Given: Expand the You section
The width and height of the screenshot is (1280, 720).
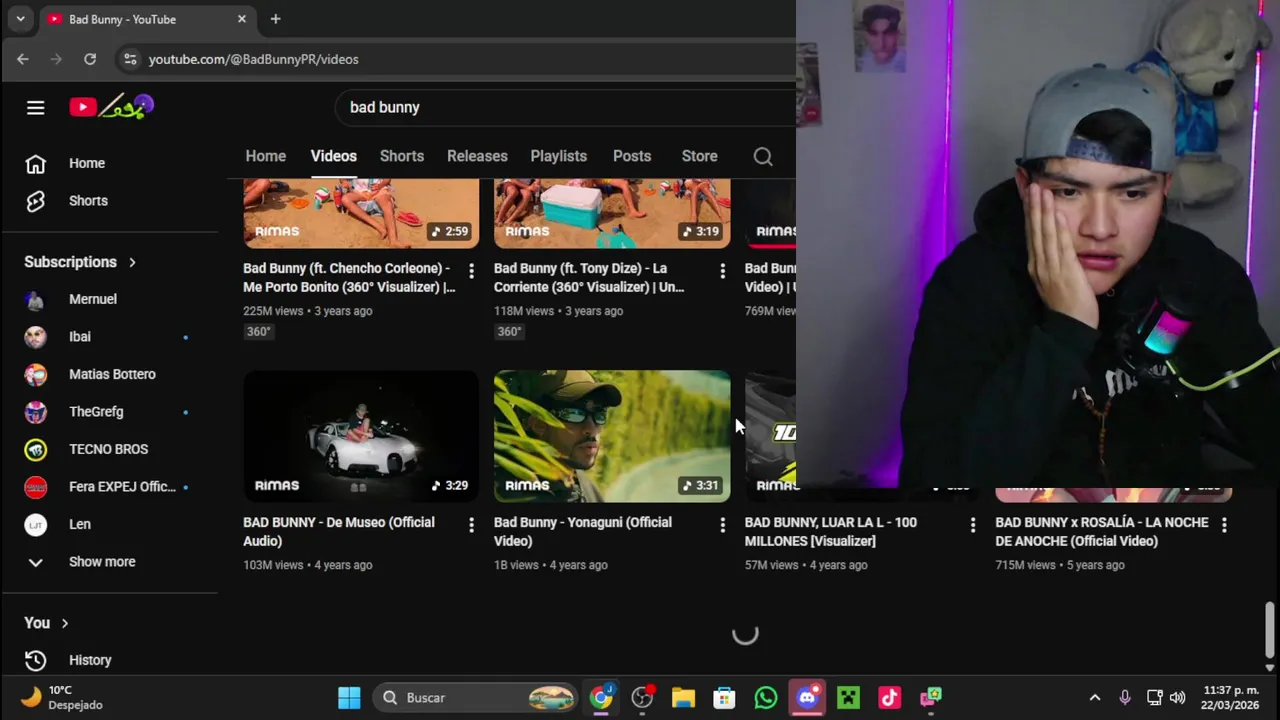Looking at the screenshot, I should point(47,623).
